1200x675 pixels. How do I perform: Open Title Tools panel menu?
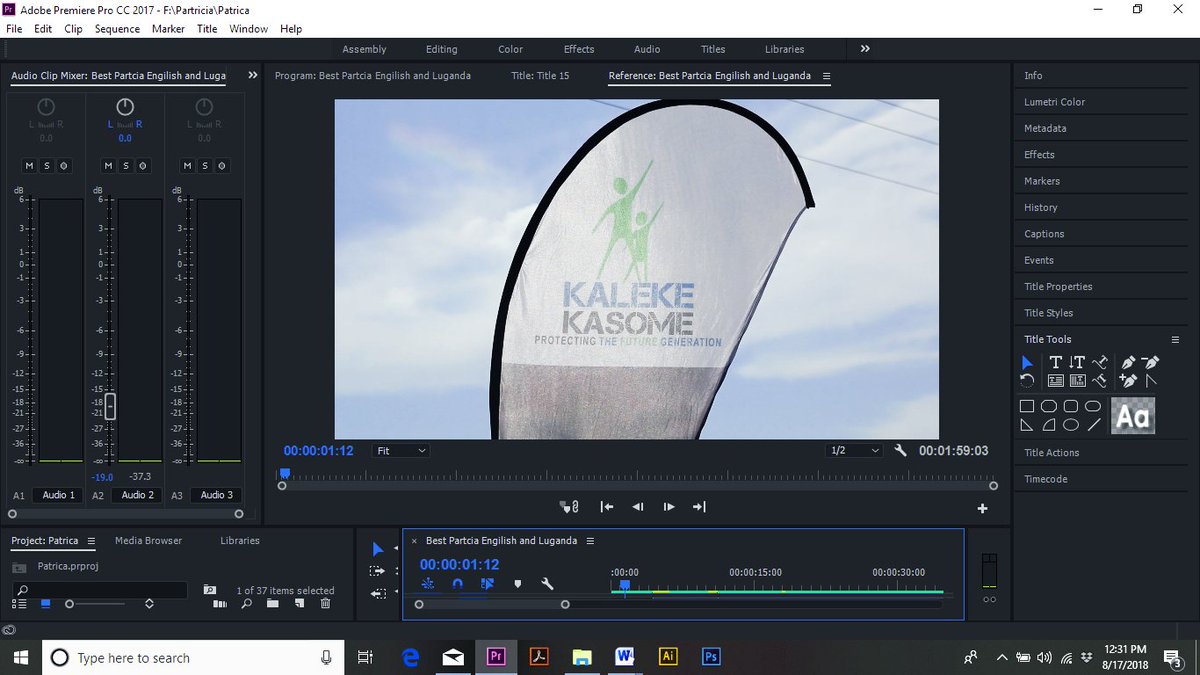click(1175, 339)
